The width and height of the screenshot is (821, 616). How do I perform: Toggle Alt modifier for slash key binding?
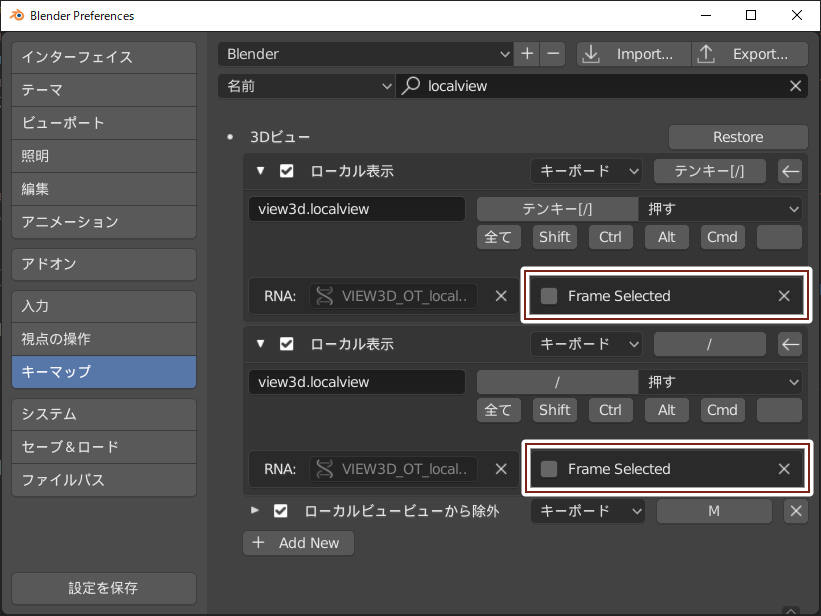(x=667, y=410)
